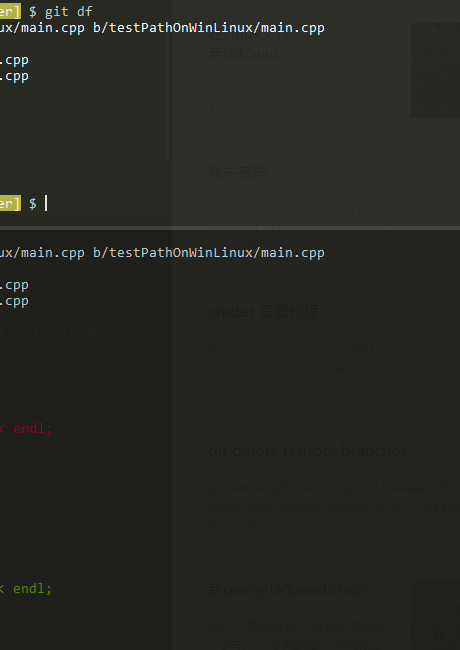Click the '昨天 14:35' timestamp under git note
This screenshot has width=460, height=650.
pyautogui.click(x=240, y=525)
